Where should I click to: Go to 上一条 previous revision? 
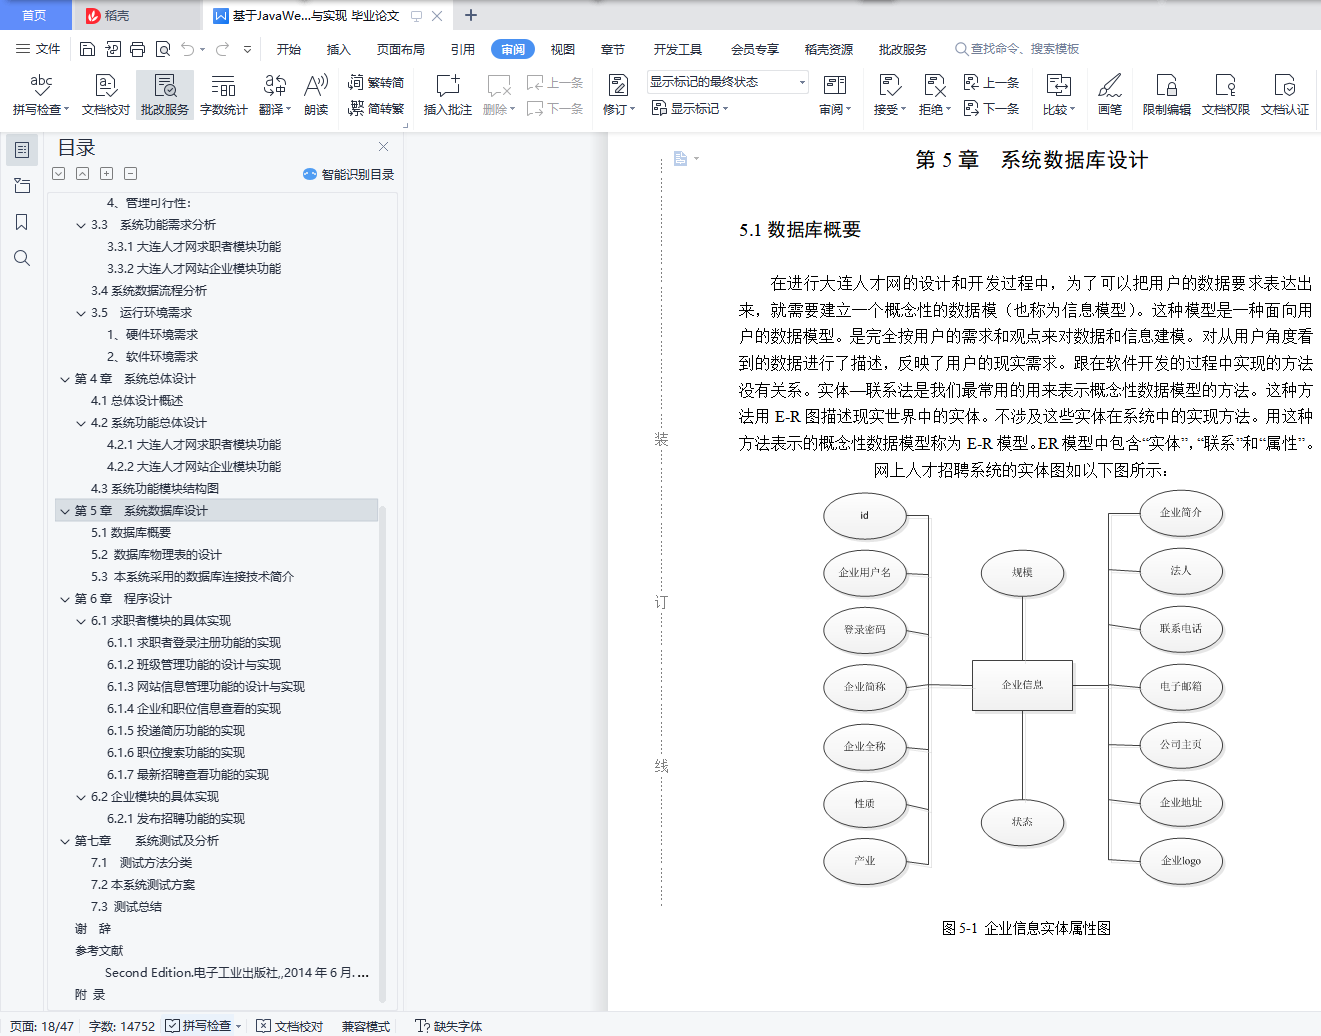[991, 83]
